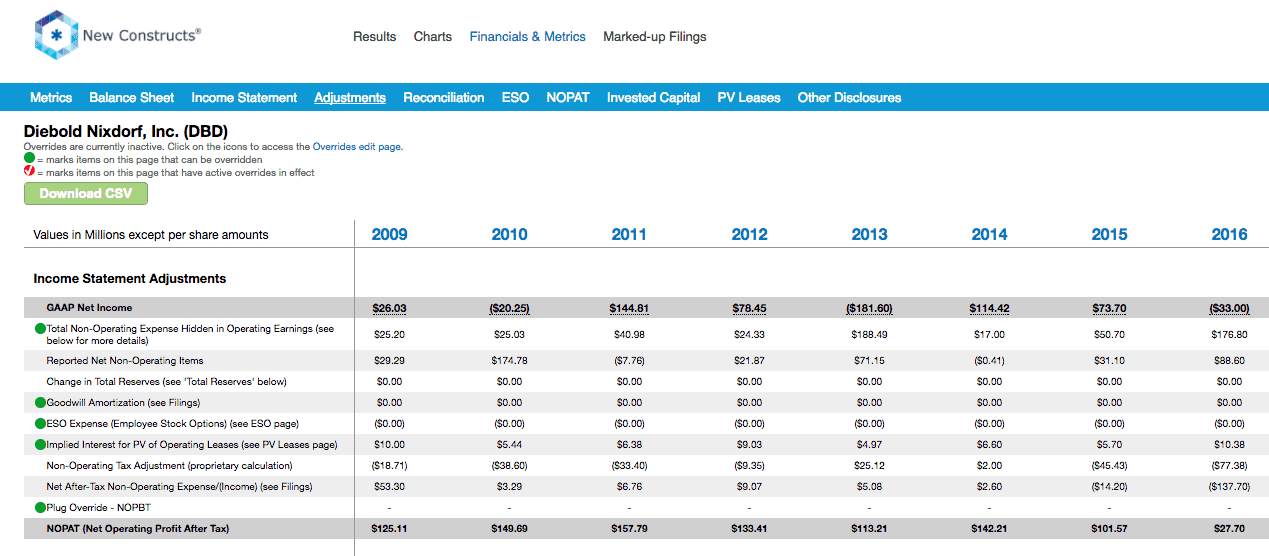Click NOPAT value $125.11

390,529
